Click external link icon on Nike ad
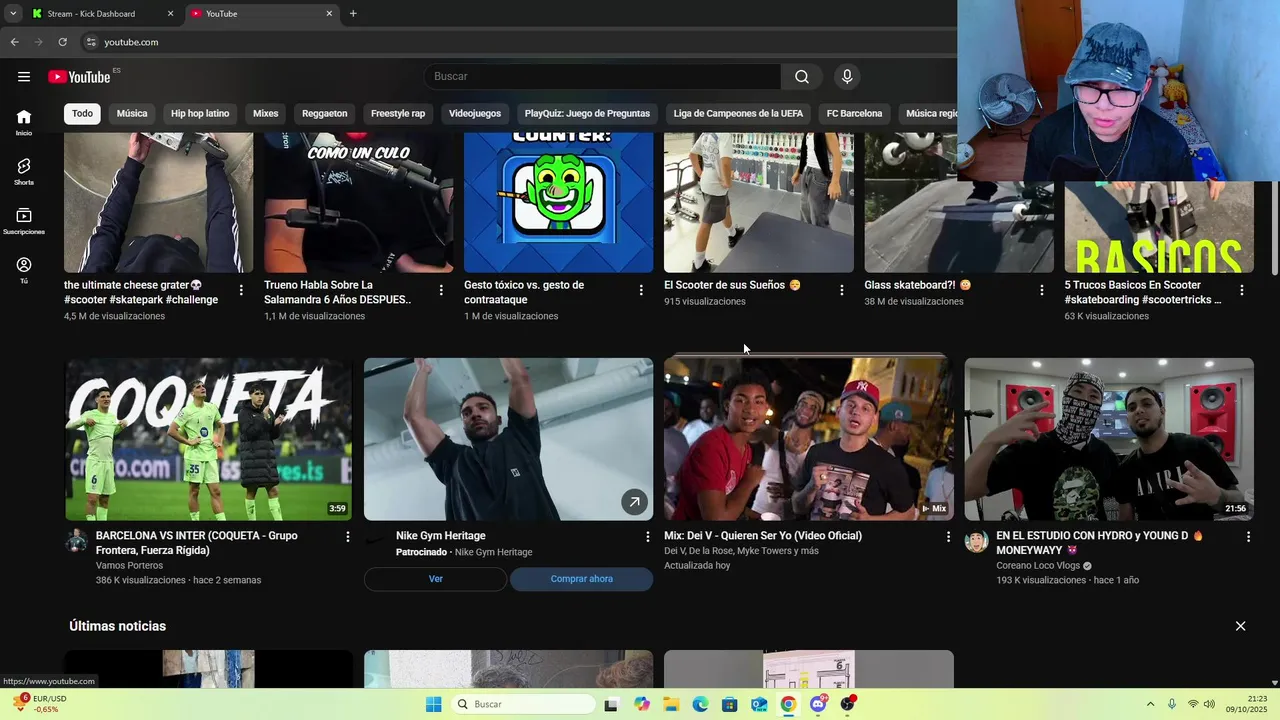The image size is (1280, 720). click(634, 502)
